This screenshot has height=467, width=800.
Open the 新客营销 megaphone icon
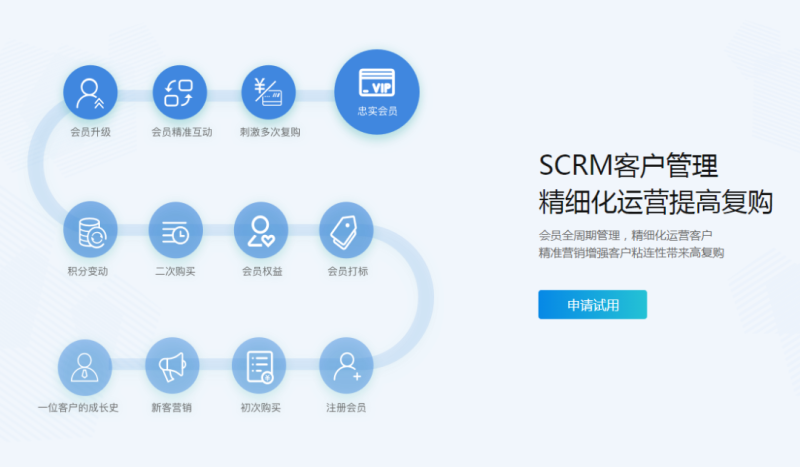click(172, 366)
